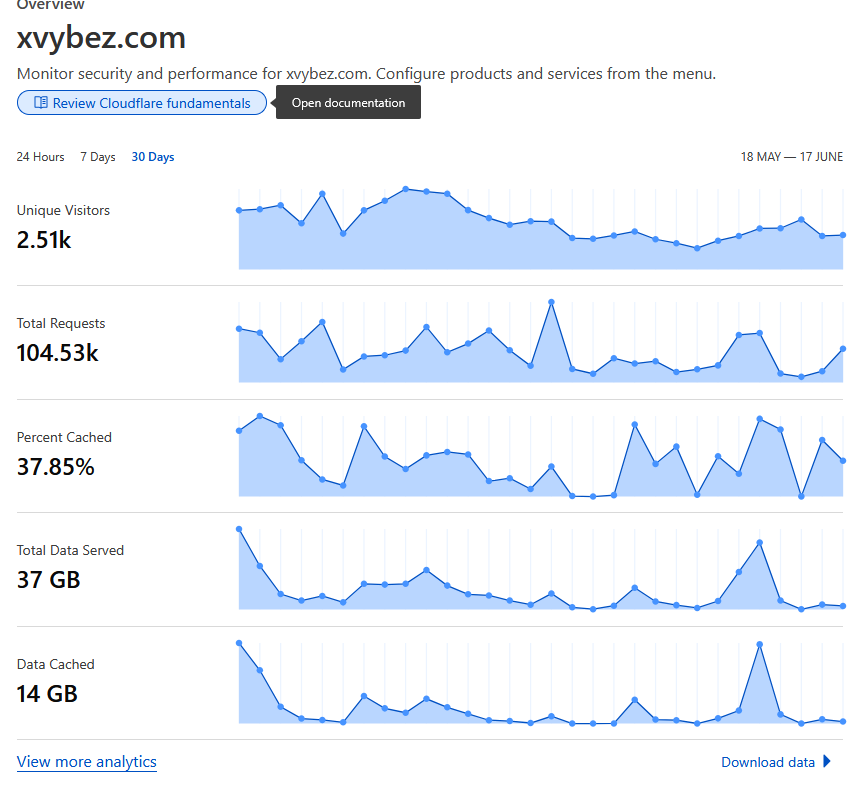Click the tallest right-side spike in Data Cached chart

click(x=760, y=645)
